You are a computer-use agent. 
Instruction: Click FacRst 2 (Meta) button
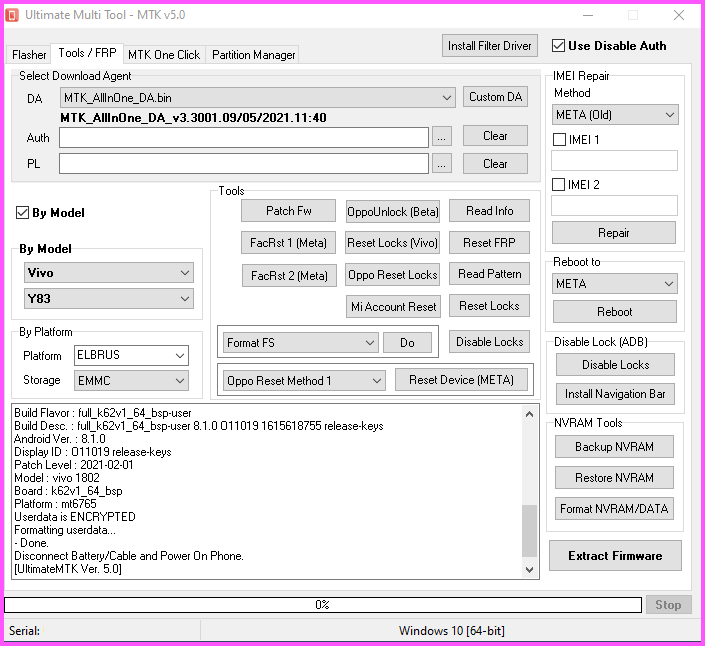(x=289, y=276)
